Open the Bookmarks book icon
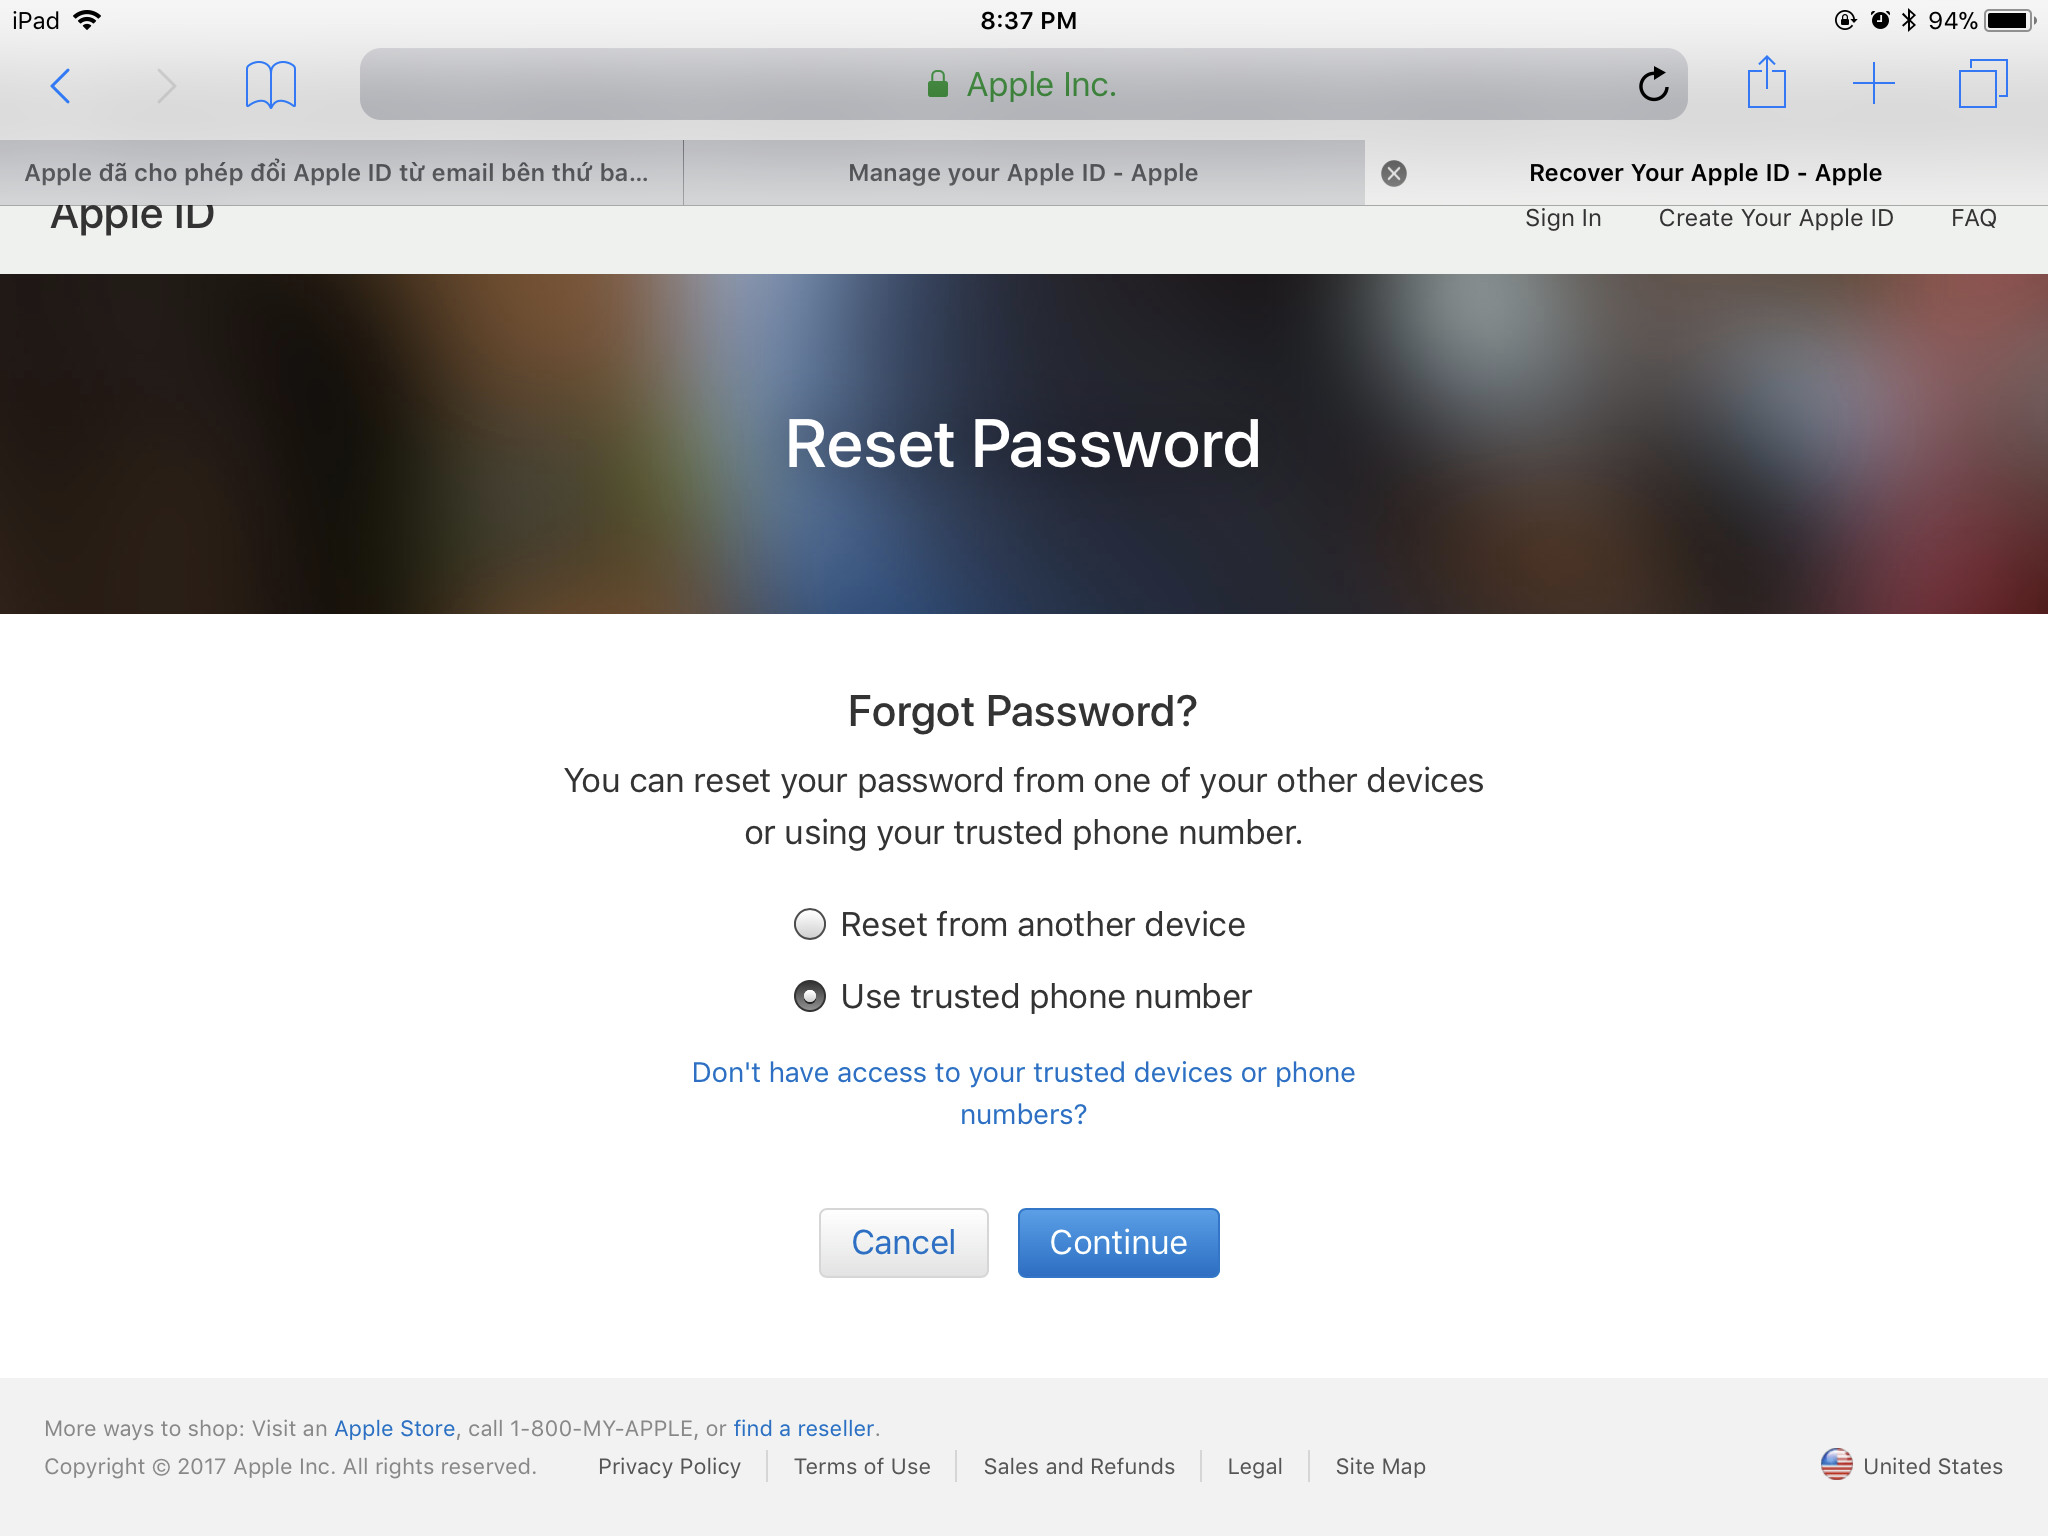Viewport: 2048px width, 1536px height. click(x=270, y=85)
